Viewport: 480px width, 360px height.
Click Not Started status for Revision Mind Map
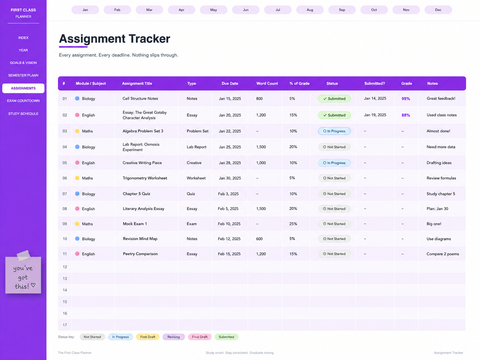(x=334, y=239)
